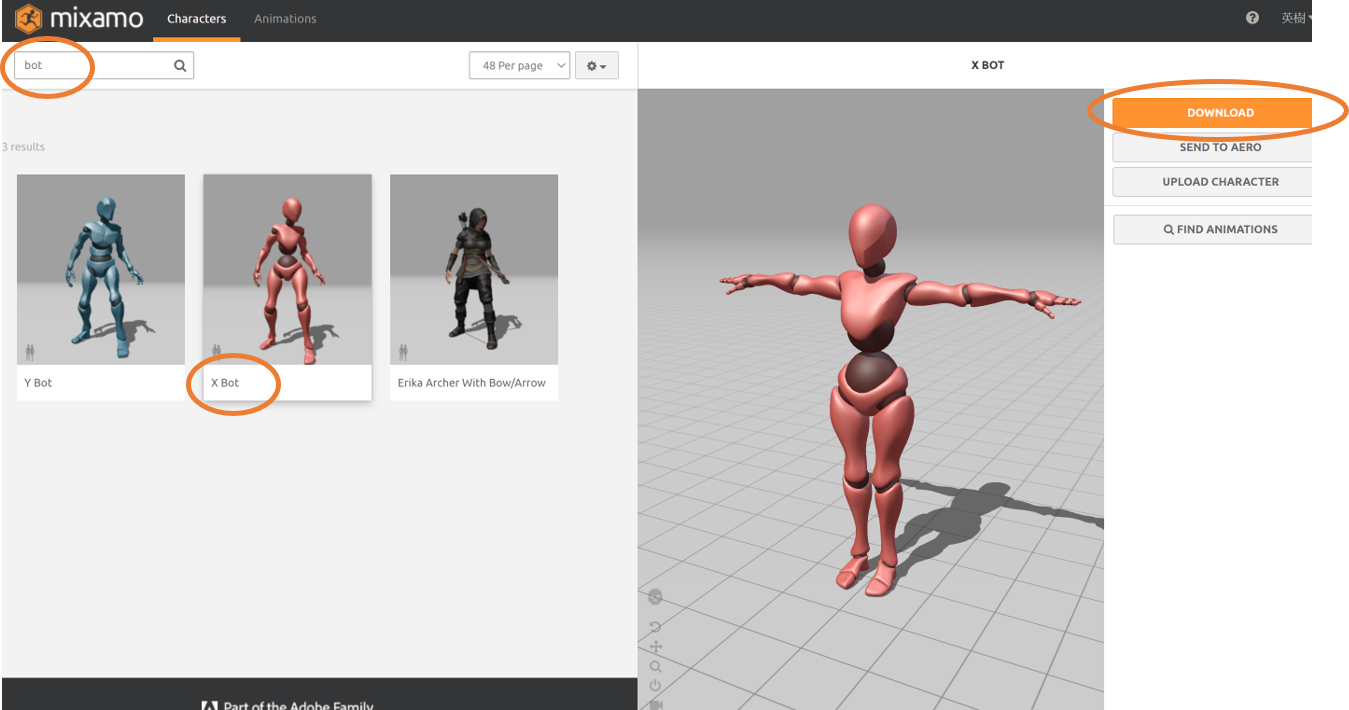Select the Y Bot character thumbnail

click(101, 270)
